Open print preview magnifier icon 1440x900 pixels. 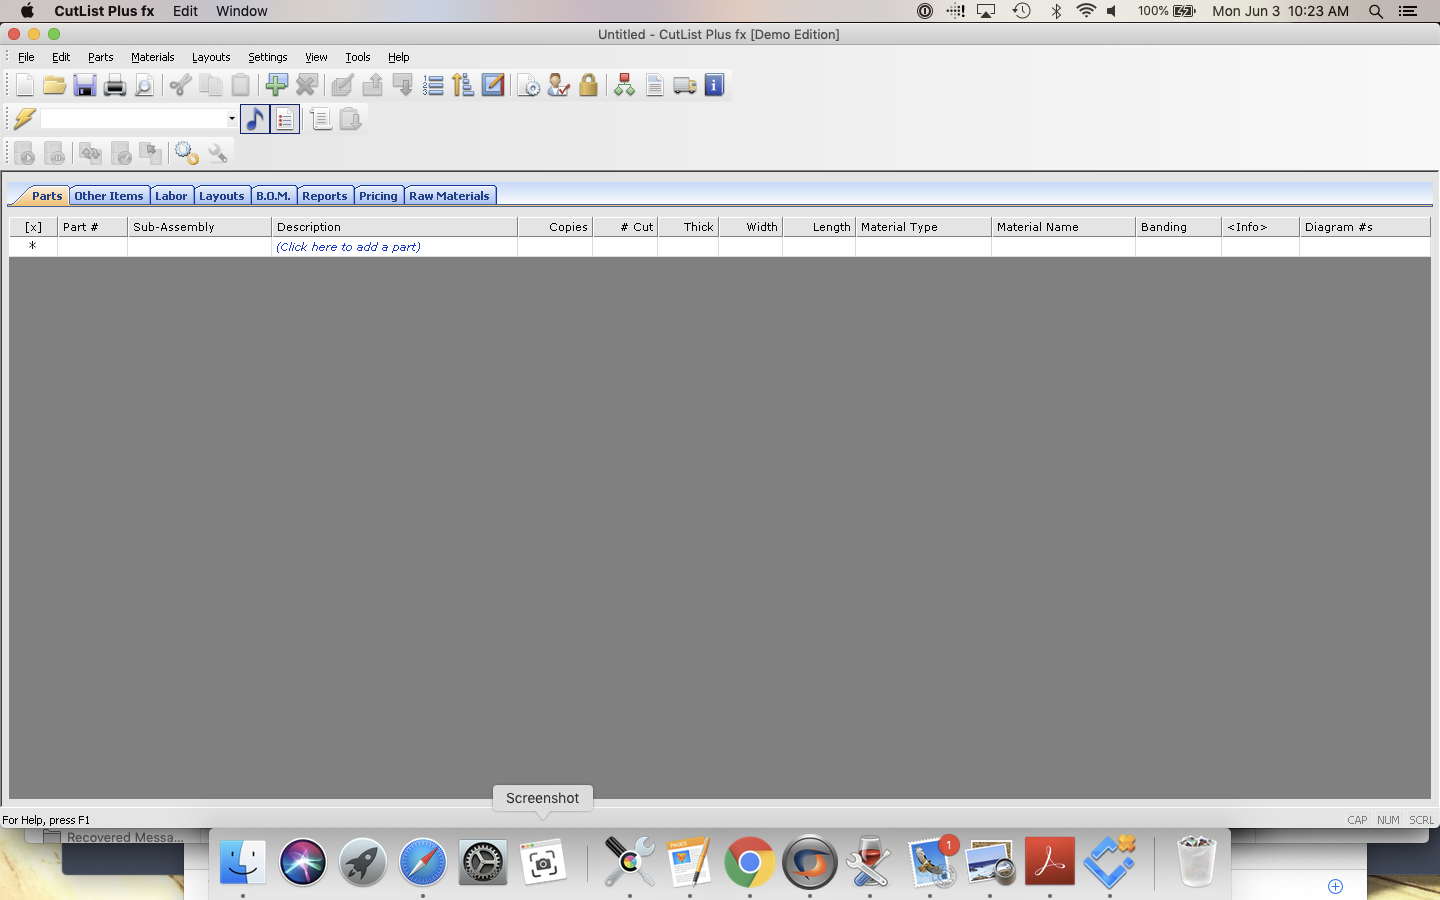point(145,86)
